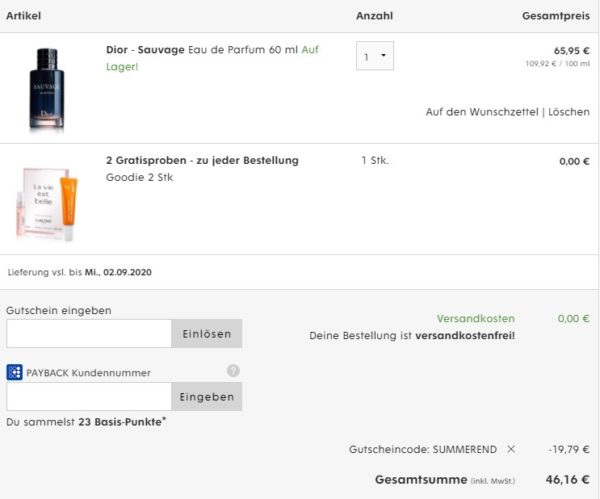Click the 2 Gratisproben item title
This screenshot has height=499, width=600.
(x=202, y=160)
